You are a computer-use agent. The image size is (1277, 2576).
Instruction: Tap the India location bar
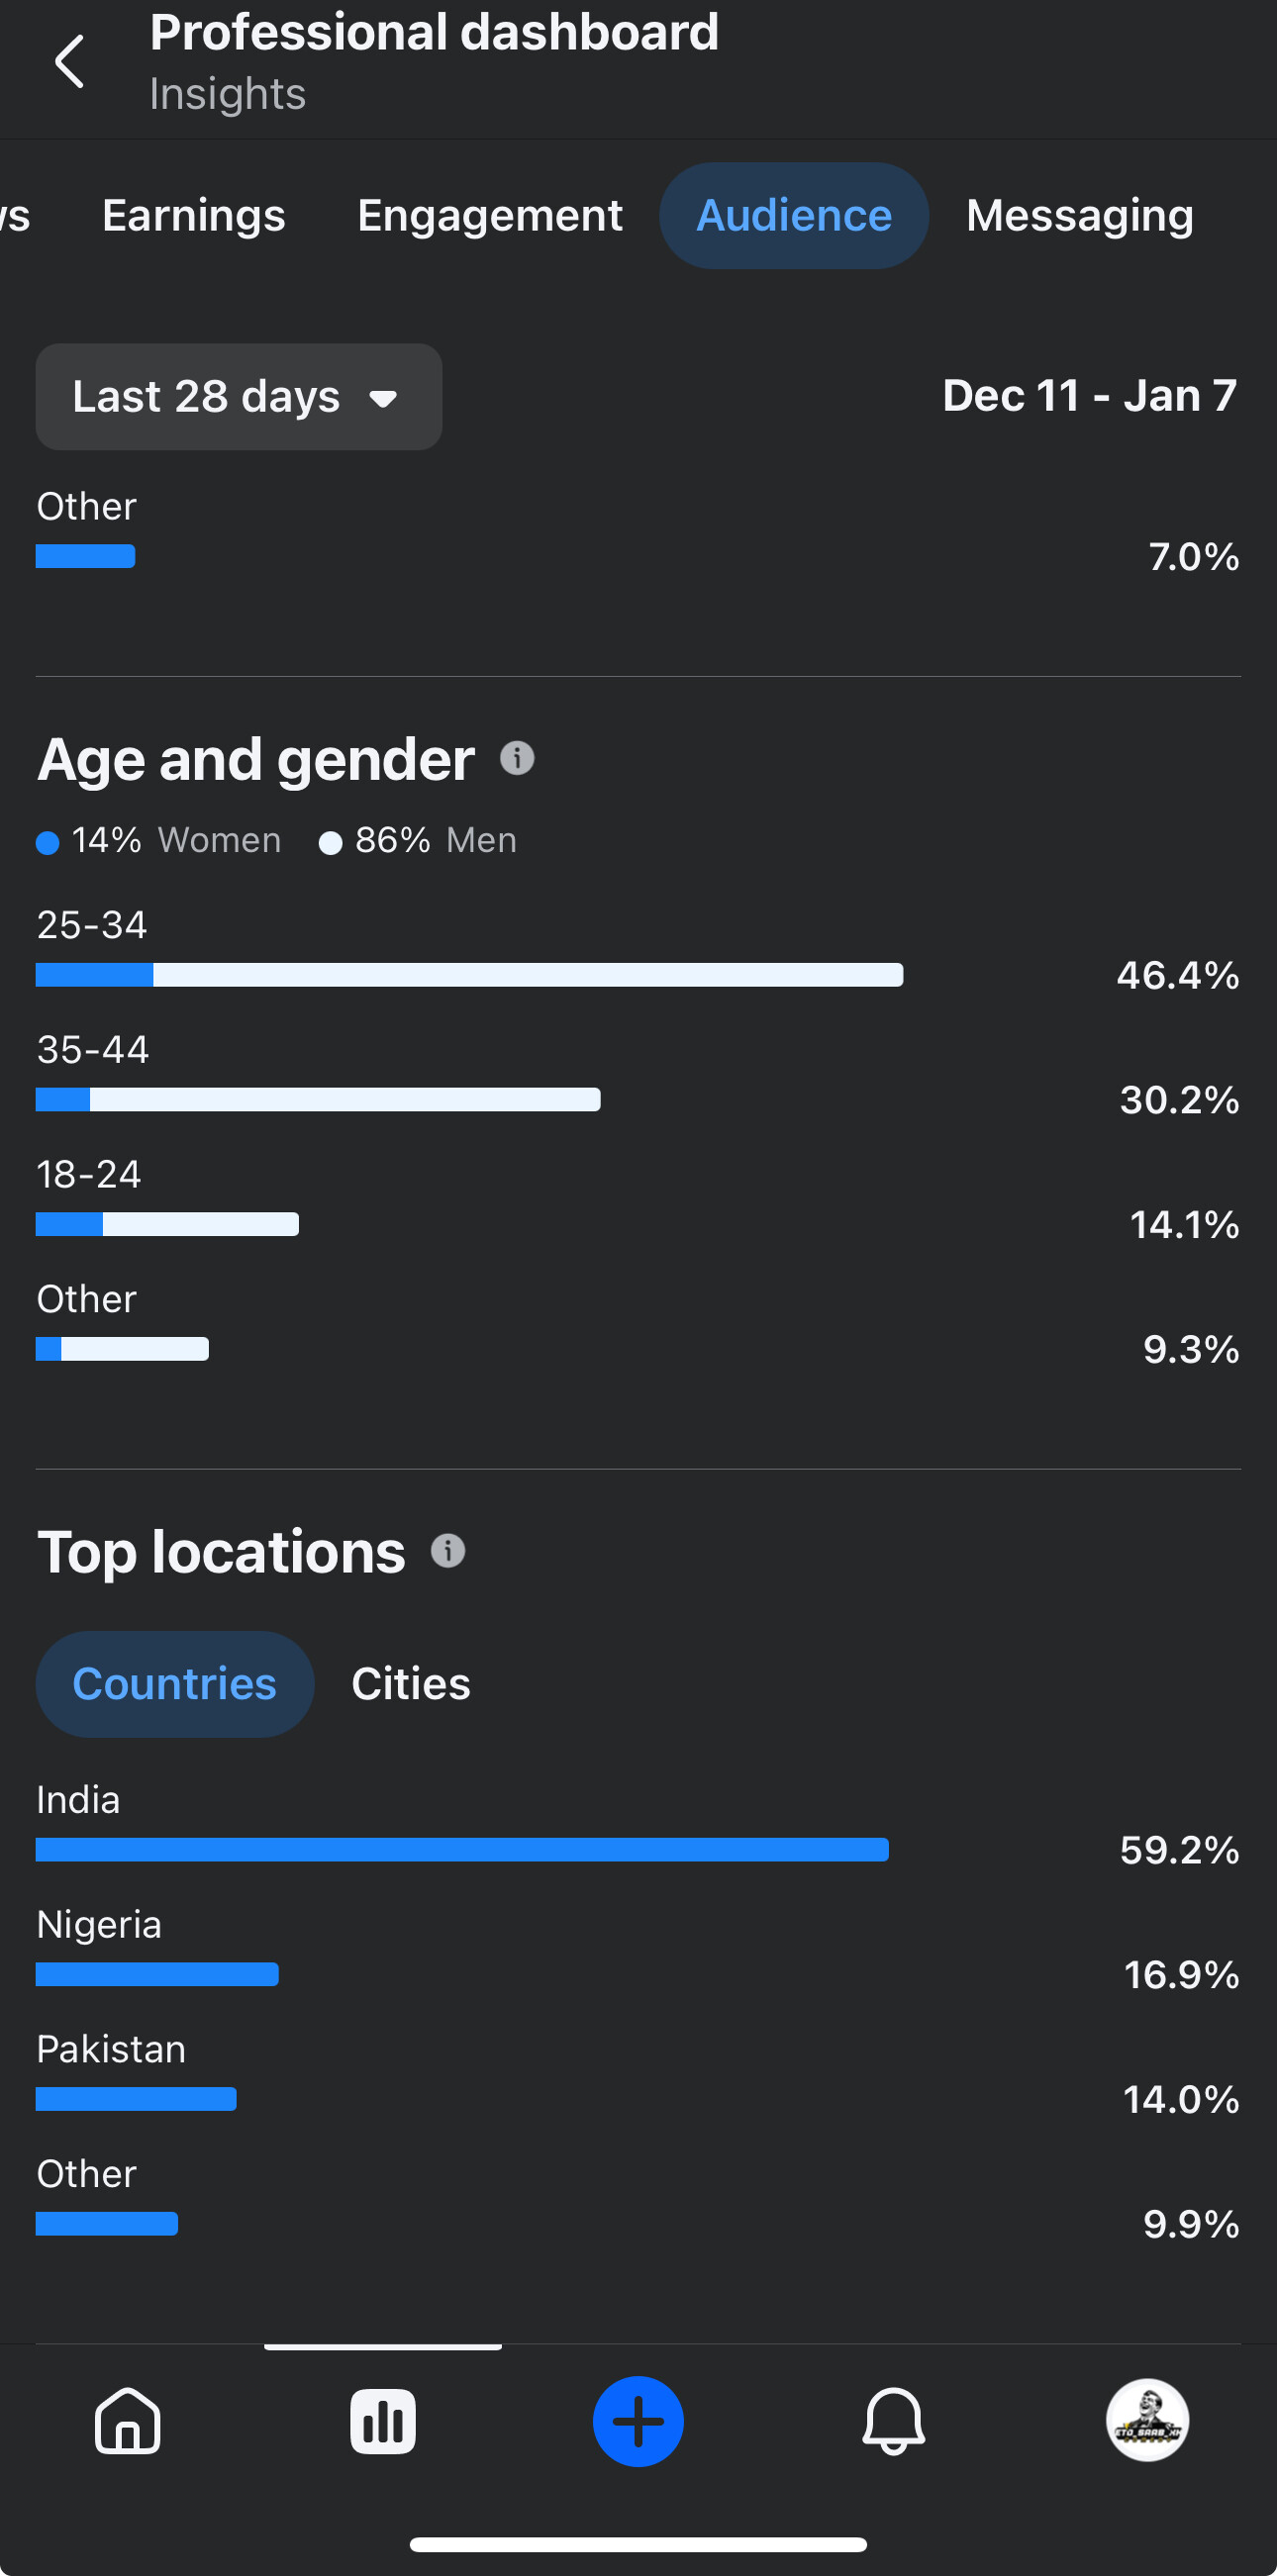coord(462,1850)
